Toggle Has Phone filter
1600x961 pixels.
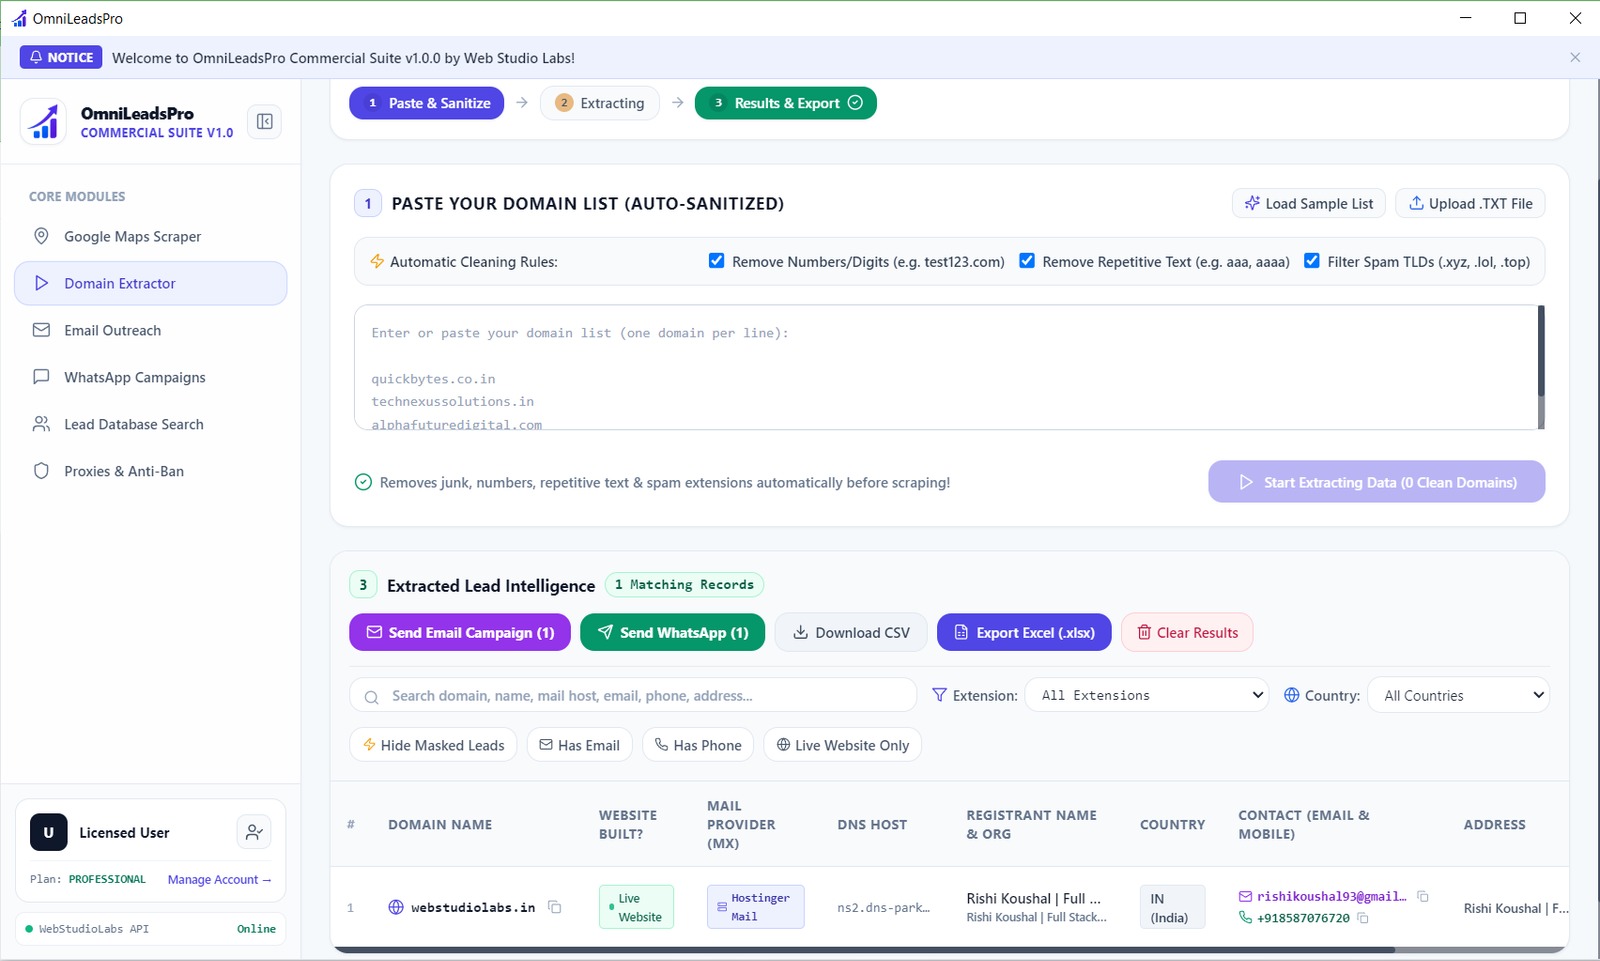pos(698,745)
